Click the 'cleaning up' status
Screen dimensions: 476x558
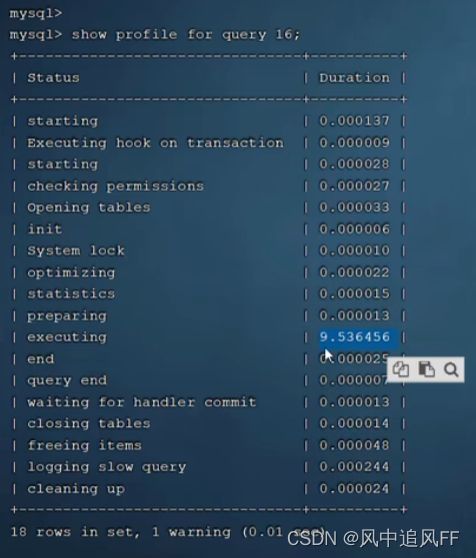76,489
